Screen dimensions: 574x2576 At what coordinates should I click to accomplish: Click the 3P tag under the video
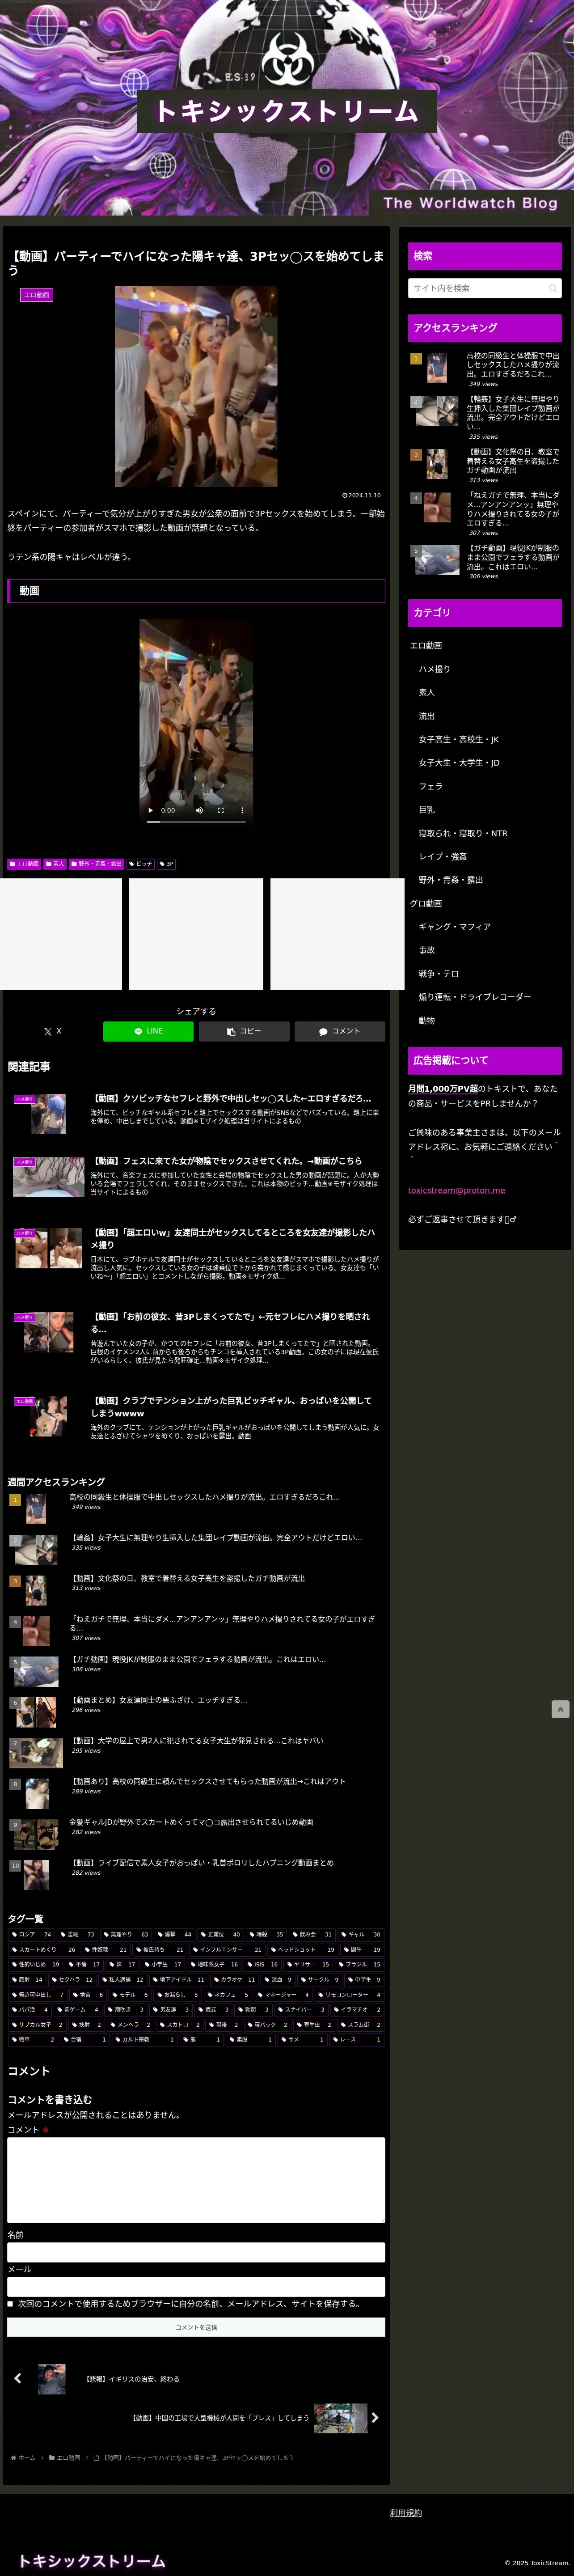(x=166, y=864)
